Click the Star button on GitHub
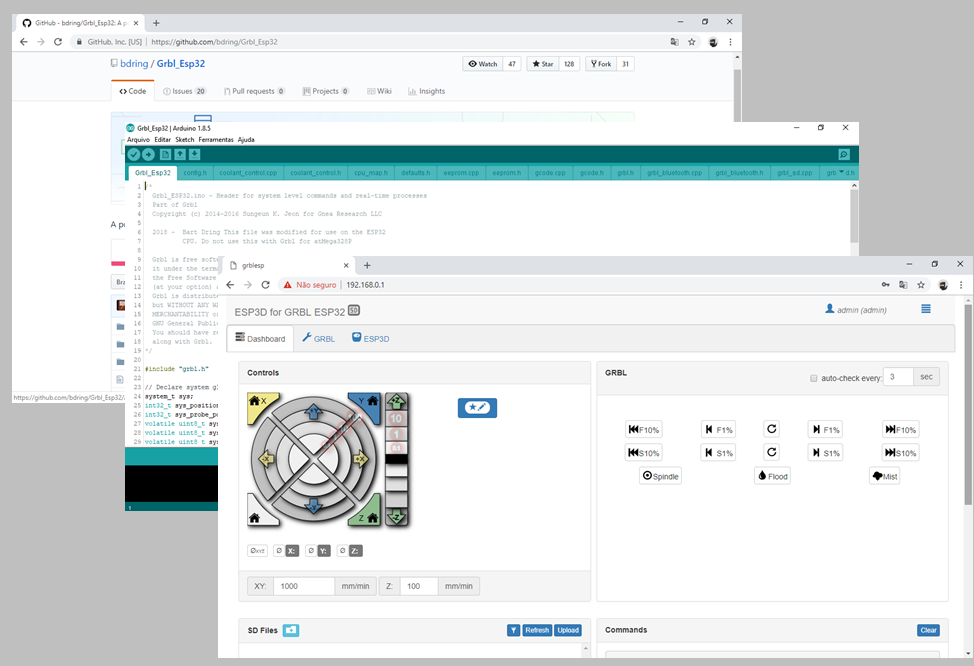Viewport: 974px width, 666px height. pyautogui.click(x=543, y=64)
